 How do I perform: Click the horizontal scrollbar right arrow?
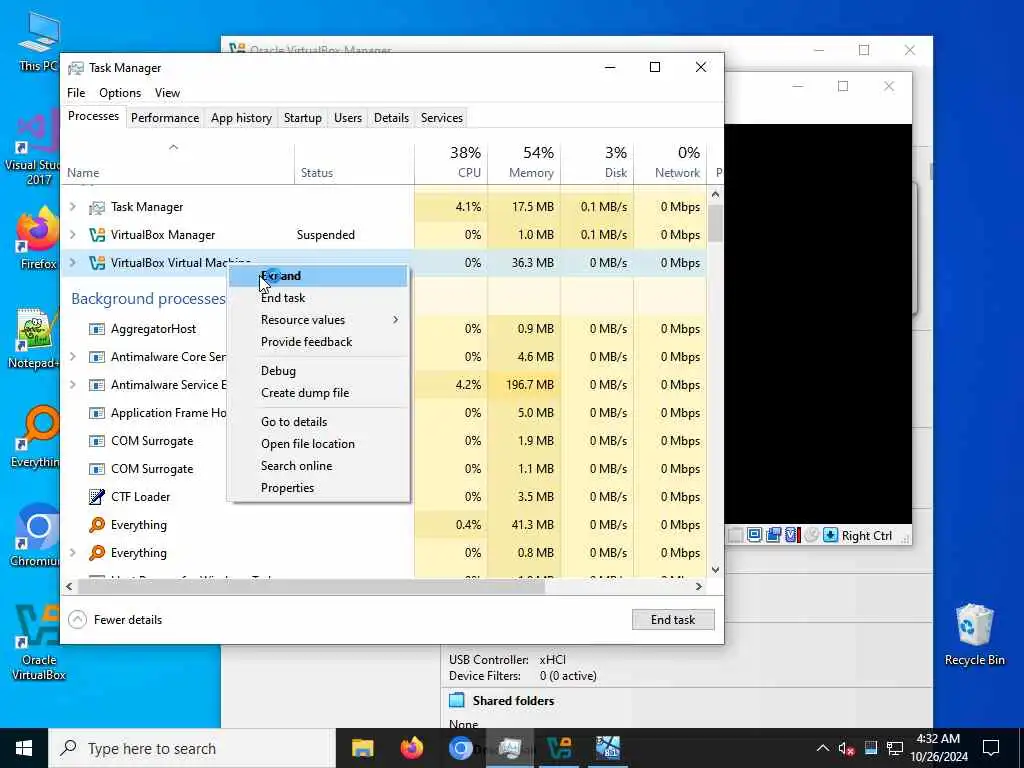click(699, 587)
